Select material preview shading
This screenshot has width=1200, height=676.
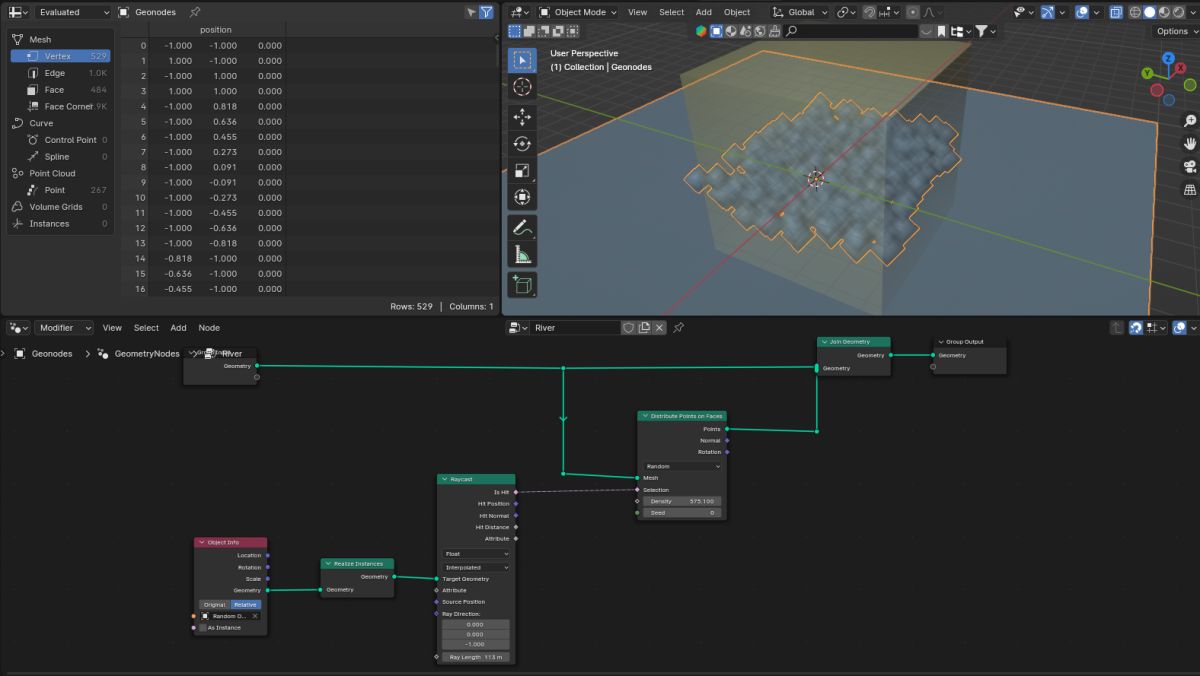(x=1163, y=12)
